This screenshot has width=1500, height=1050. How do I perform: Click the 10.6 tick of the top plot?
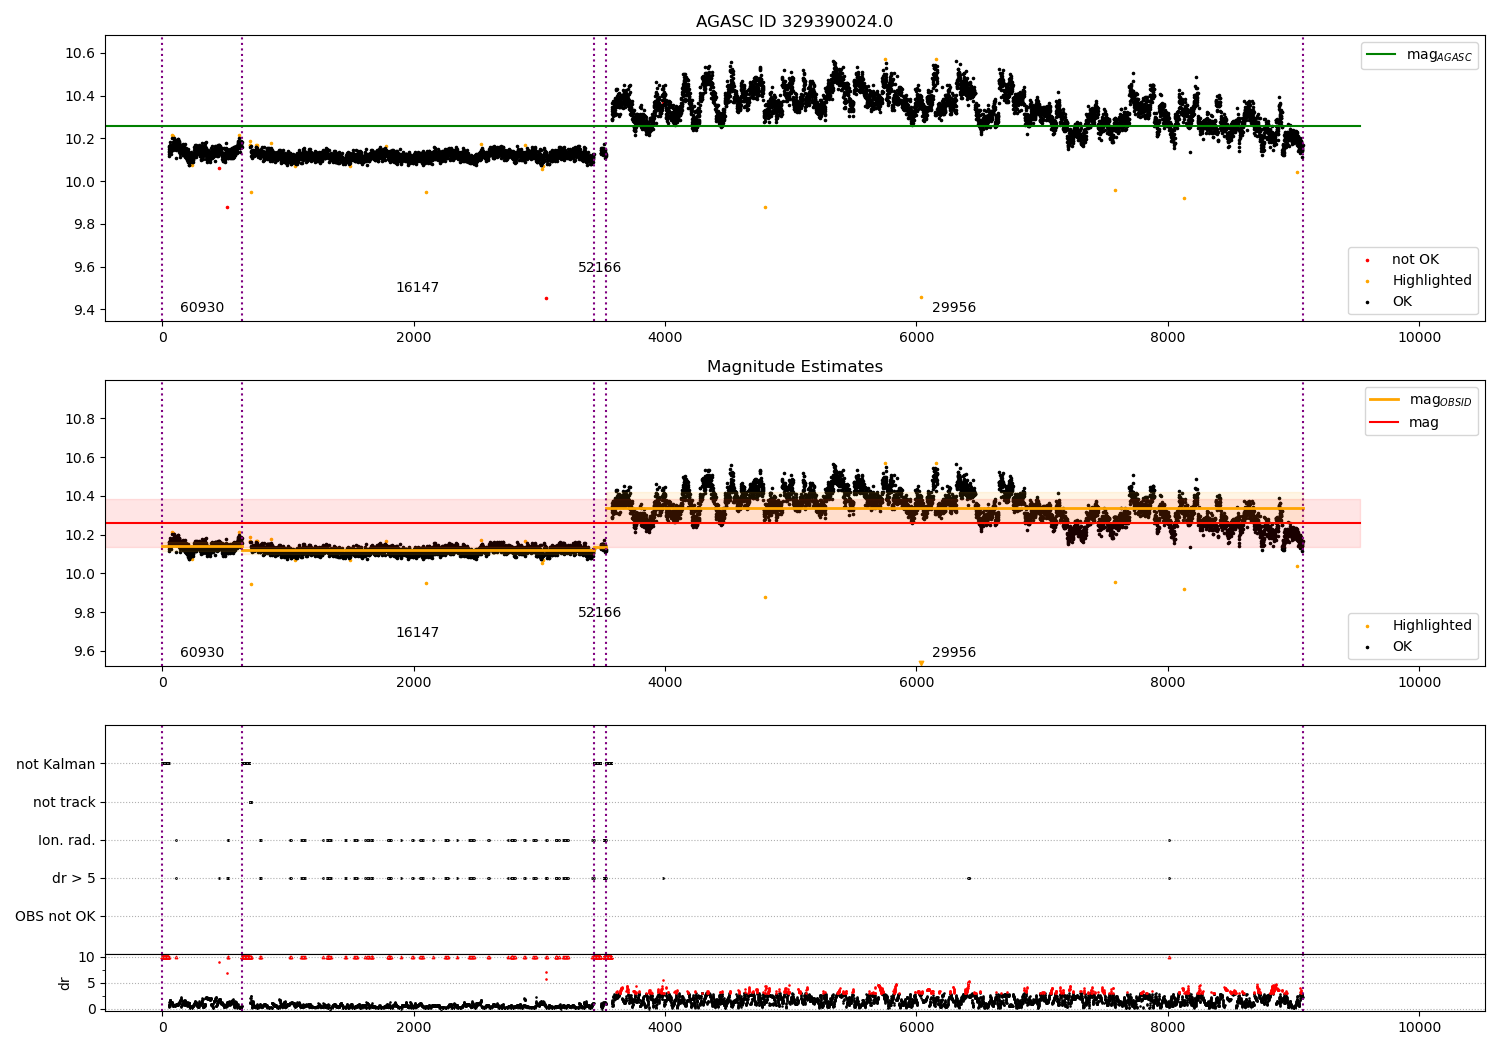(x=80, y=54)
